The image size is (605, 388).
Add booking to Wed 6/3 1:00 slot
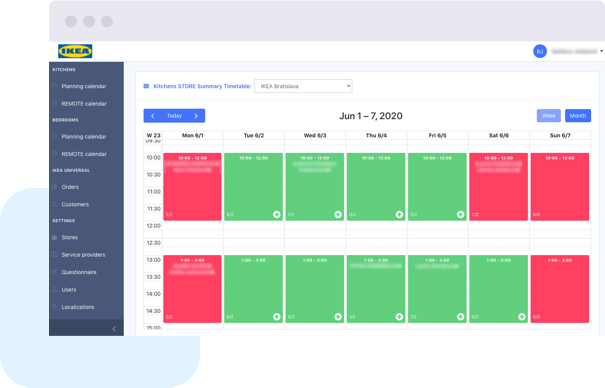click(338, 317)
